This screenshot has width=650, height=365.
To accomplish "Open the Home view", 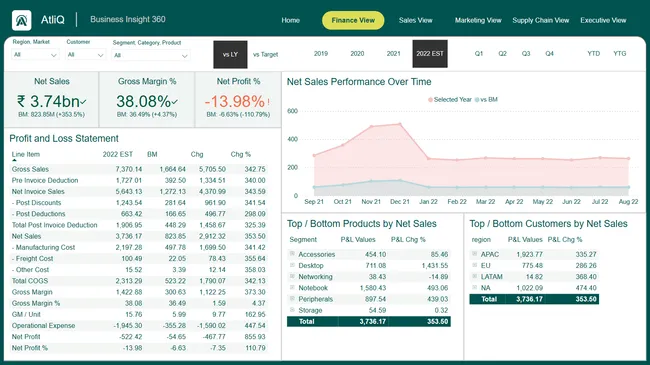I will click(290, 20).
